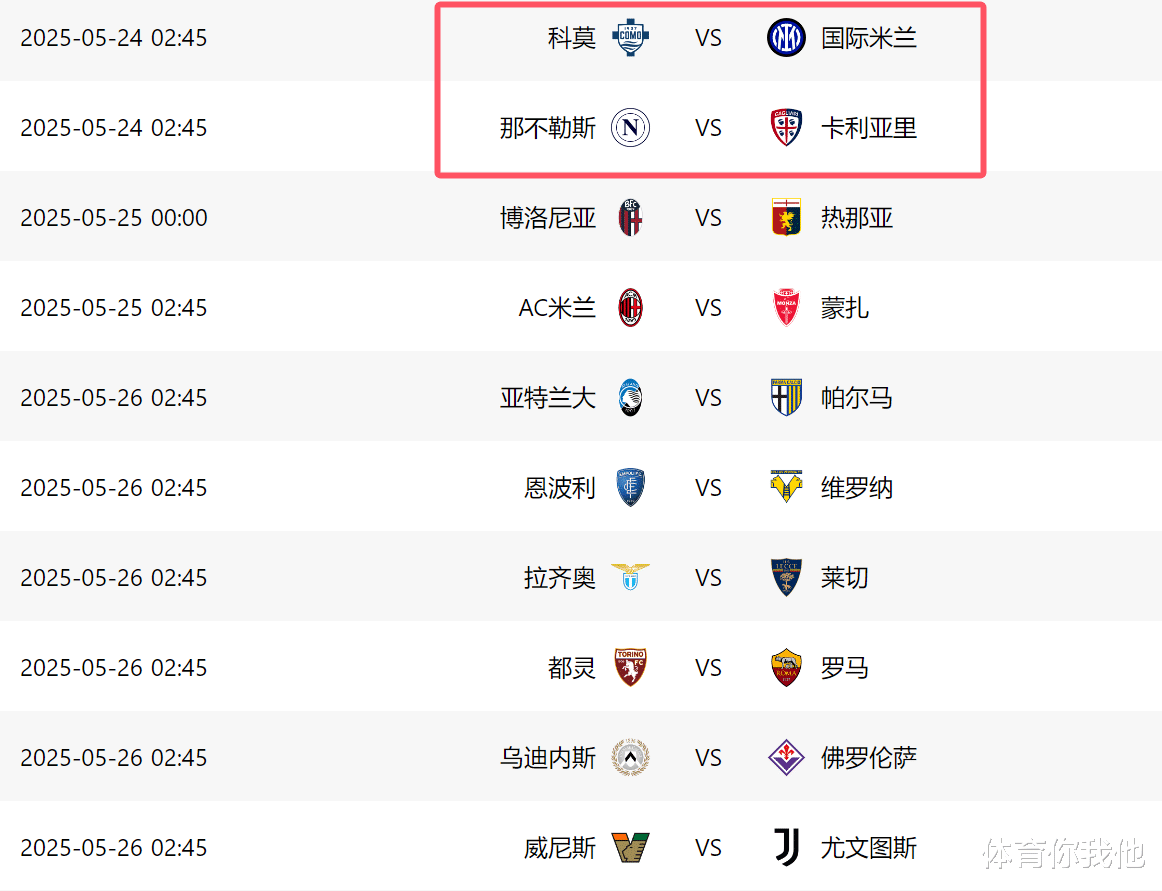Click the Juventus logo
Viewport: 1162px width, 891px height.
tap(786, 848)
